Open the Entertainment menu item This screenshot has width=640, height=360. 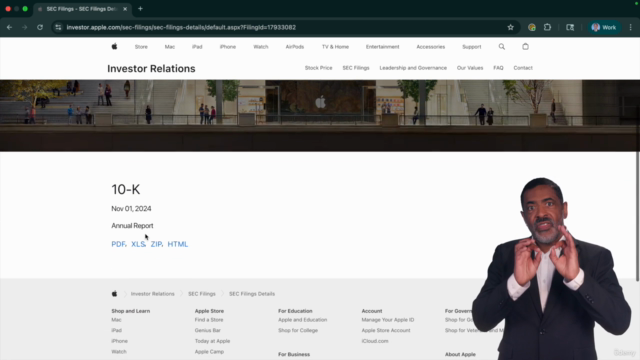(382, 47)
